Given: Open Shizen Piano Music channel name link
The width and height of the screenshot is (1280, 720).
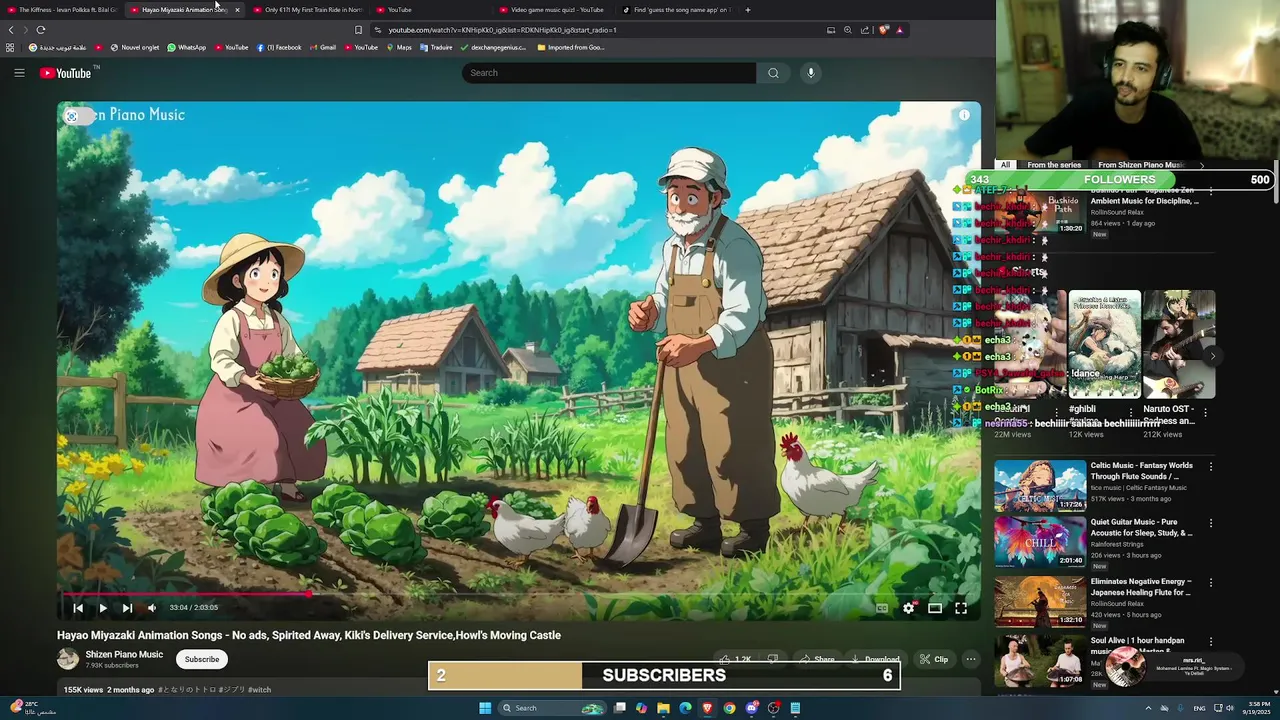Looking at the screenshot, I should click(124, 654).
